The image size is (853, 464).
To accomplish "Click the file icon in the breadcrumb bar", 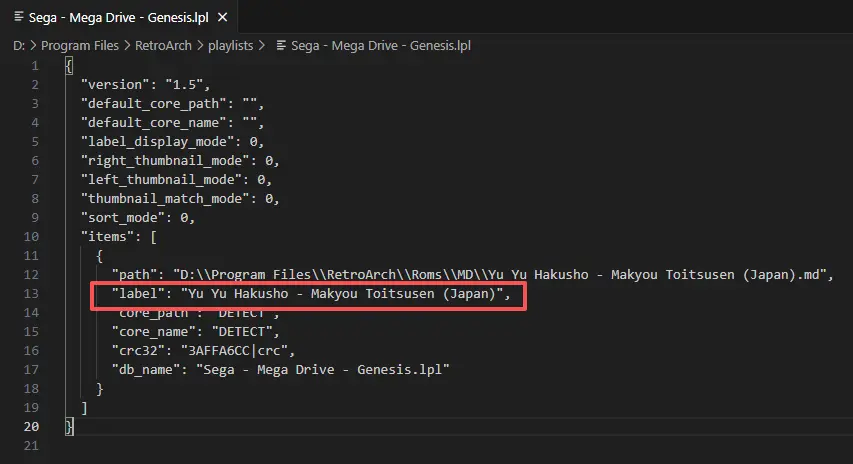I will click(x=281, y=45).
